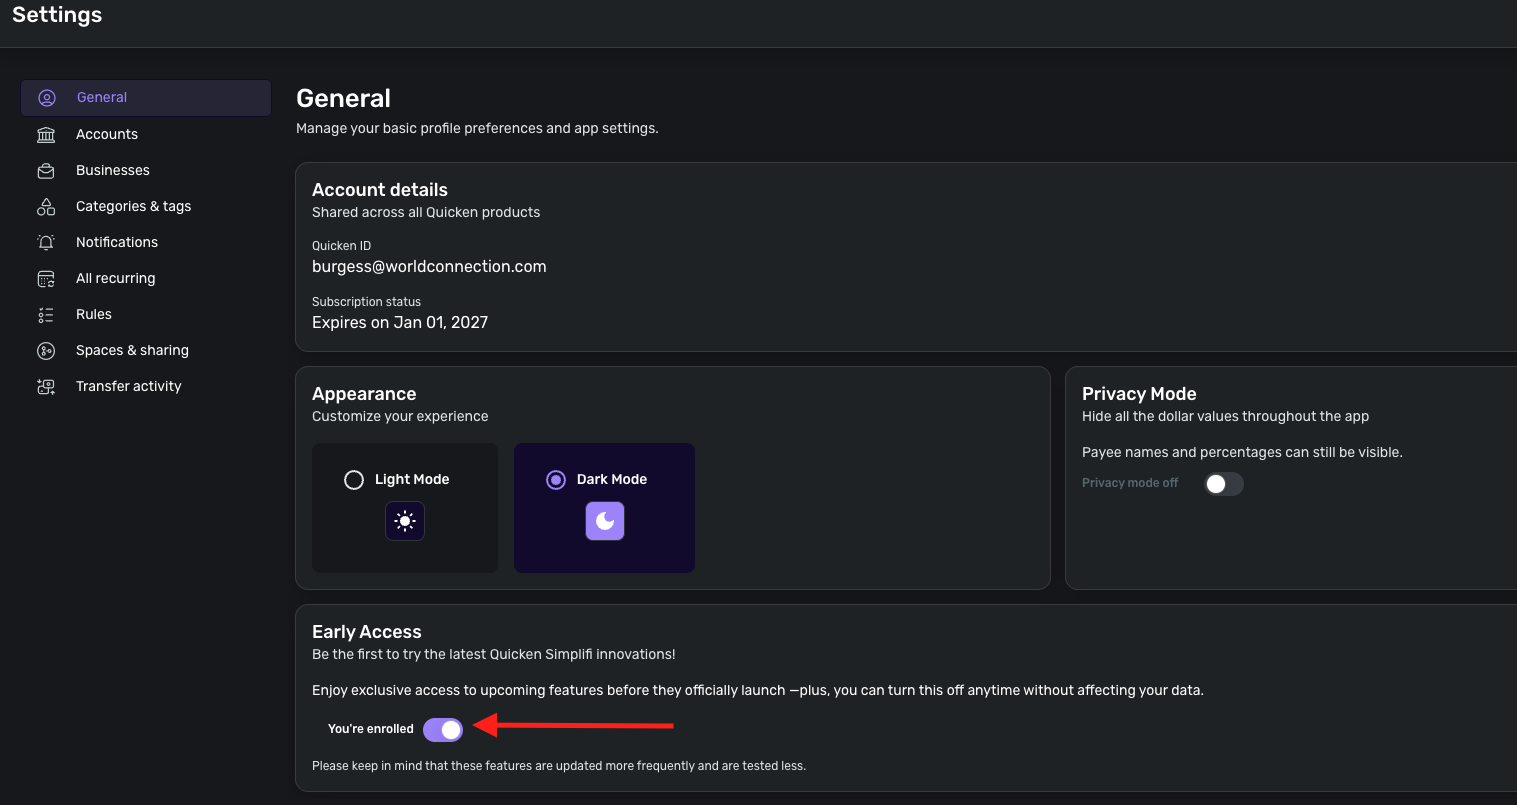Disable the Early Access enrolled toggle
The image size is (1517, 805).
coord(443,730)
